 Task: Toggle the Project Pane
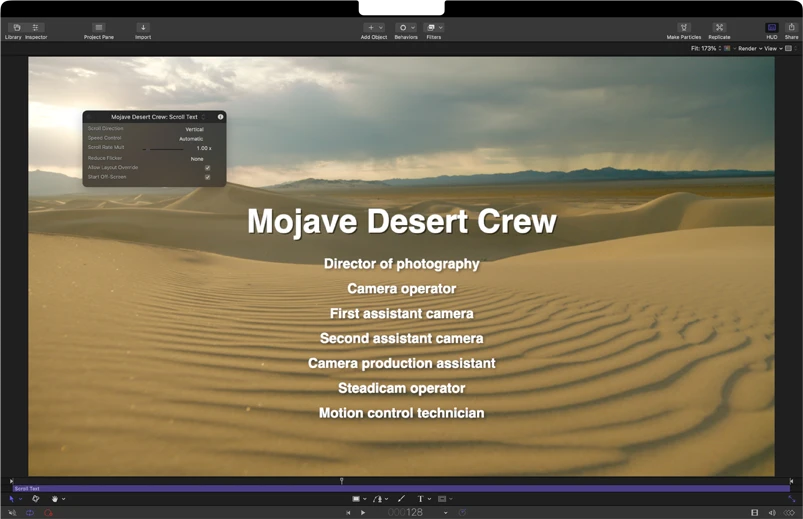pos(99,28)
